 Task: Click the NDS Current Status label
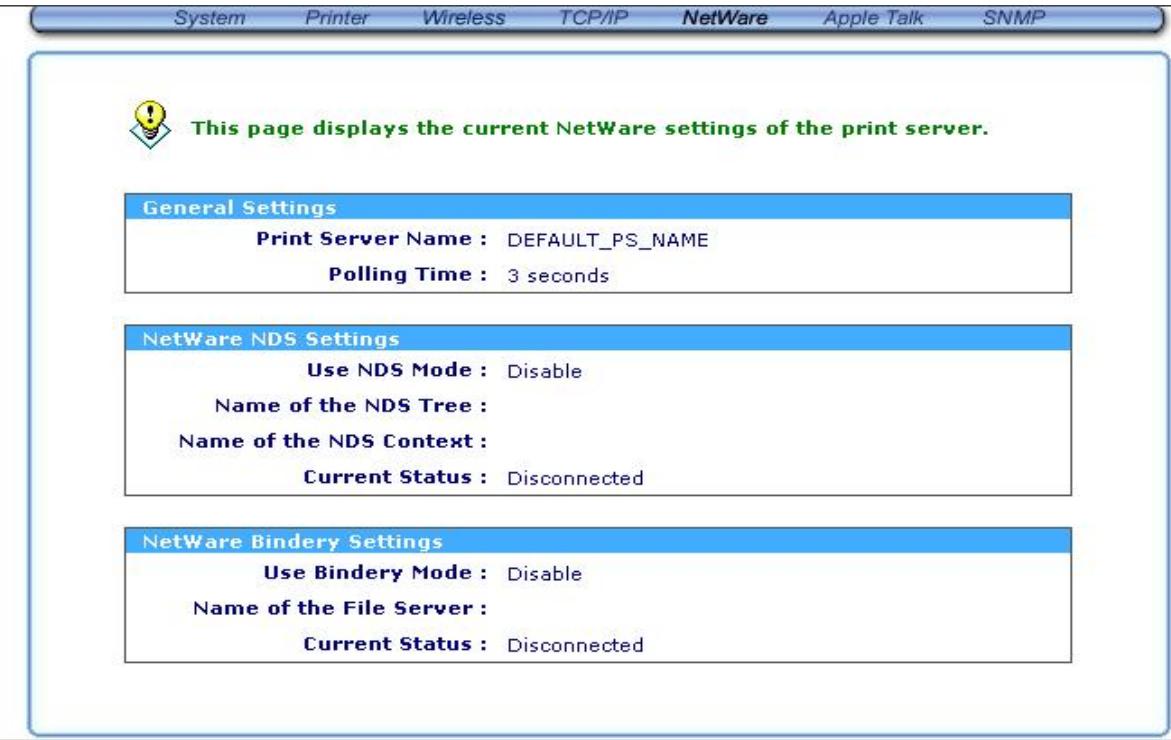[395, 477]
